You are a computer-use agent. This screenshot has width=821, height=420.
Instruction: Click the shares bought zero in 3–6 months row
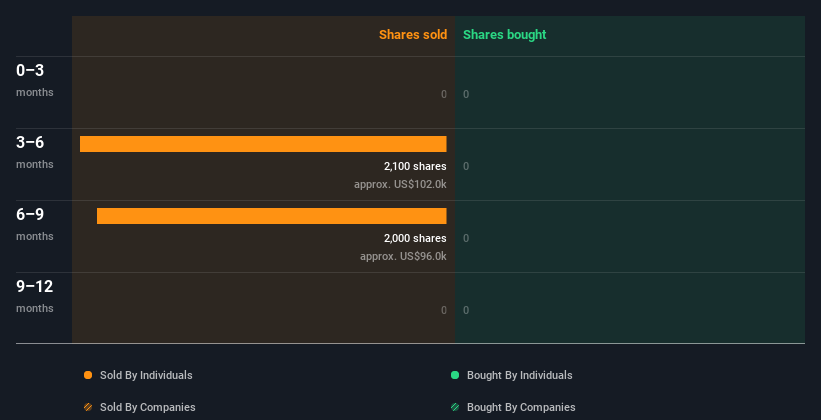coord(466,167)
